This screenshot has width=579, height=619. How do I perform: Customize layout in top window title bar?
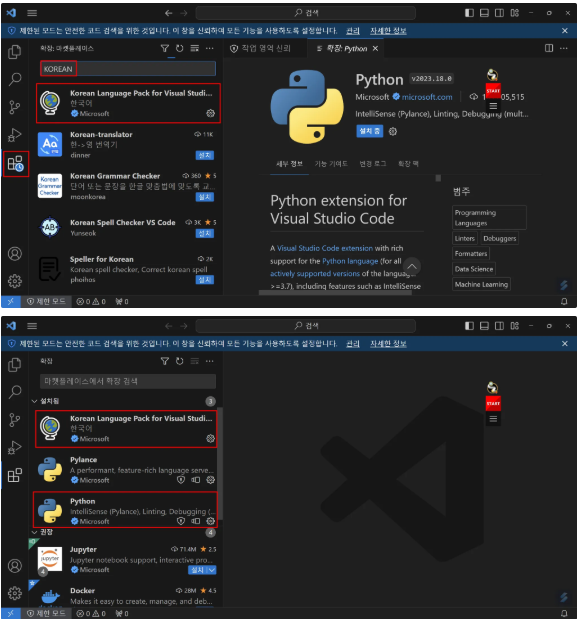(515, 13)
